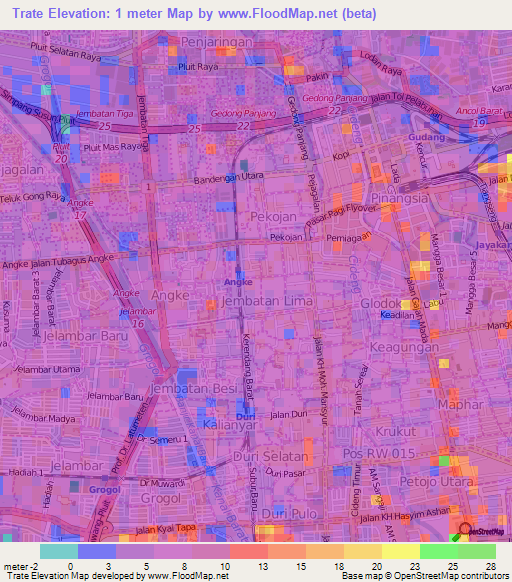Click the Kerendang Barat street label
The height and width of the screenshot is (582, 512).
coord(248,367)
